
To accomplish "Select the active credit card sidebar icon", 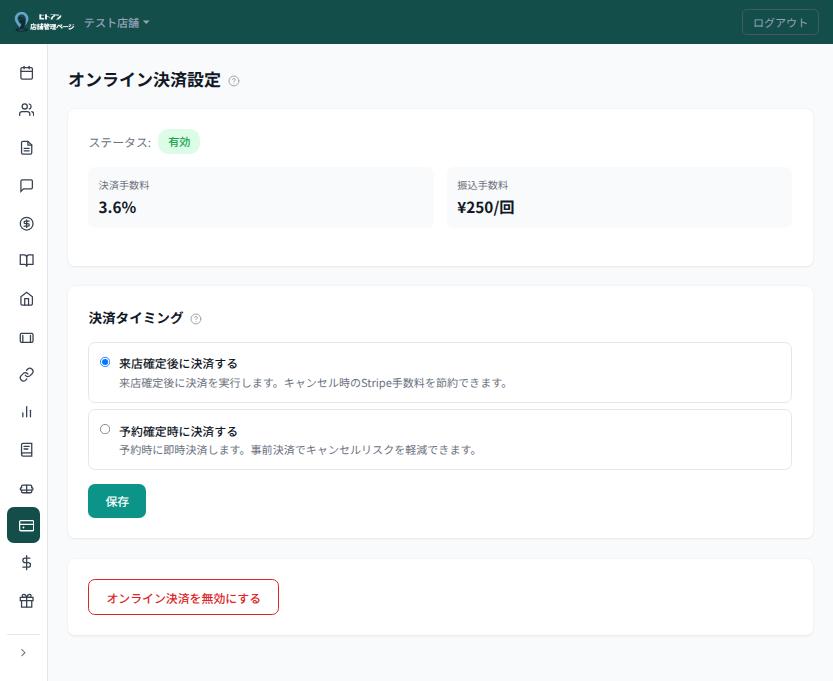I will tap(23, 525).
